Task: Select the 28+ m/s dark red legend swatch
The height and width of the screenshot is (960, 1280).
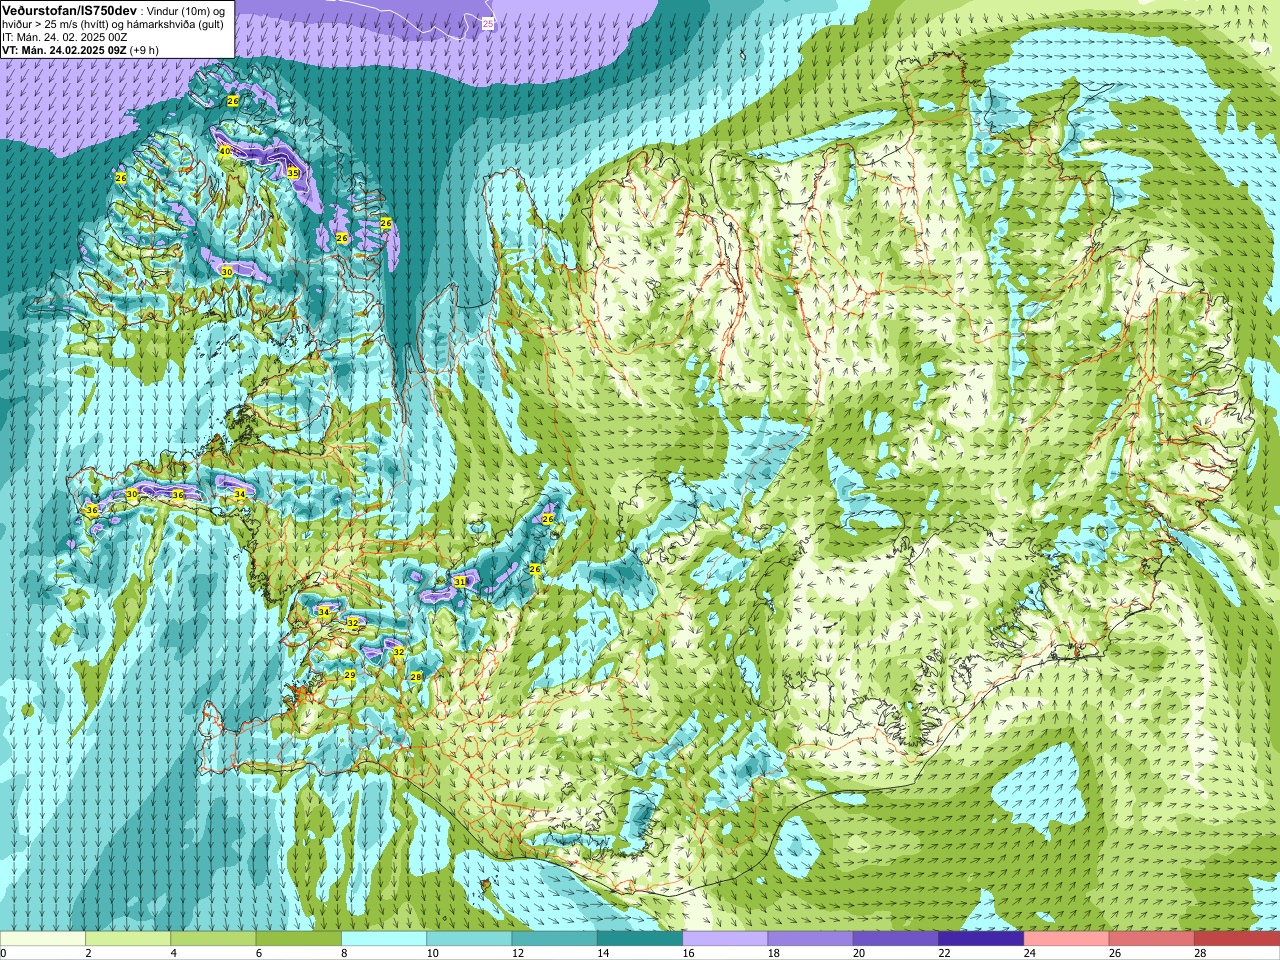Action: click(x=1237, y=939)
